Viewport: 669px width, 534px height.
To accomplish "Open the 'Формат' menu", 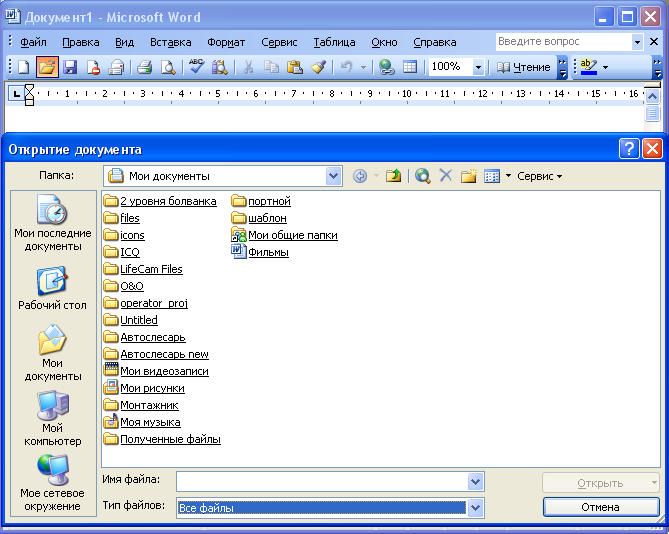I will (x=226, y=42).
